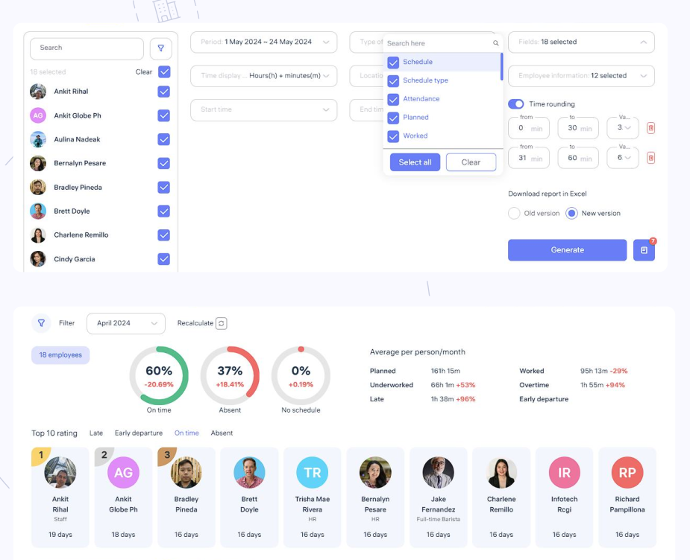Delete the first time rounding rule
This screenshot has height=560, width=690.
[651, 128]
